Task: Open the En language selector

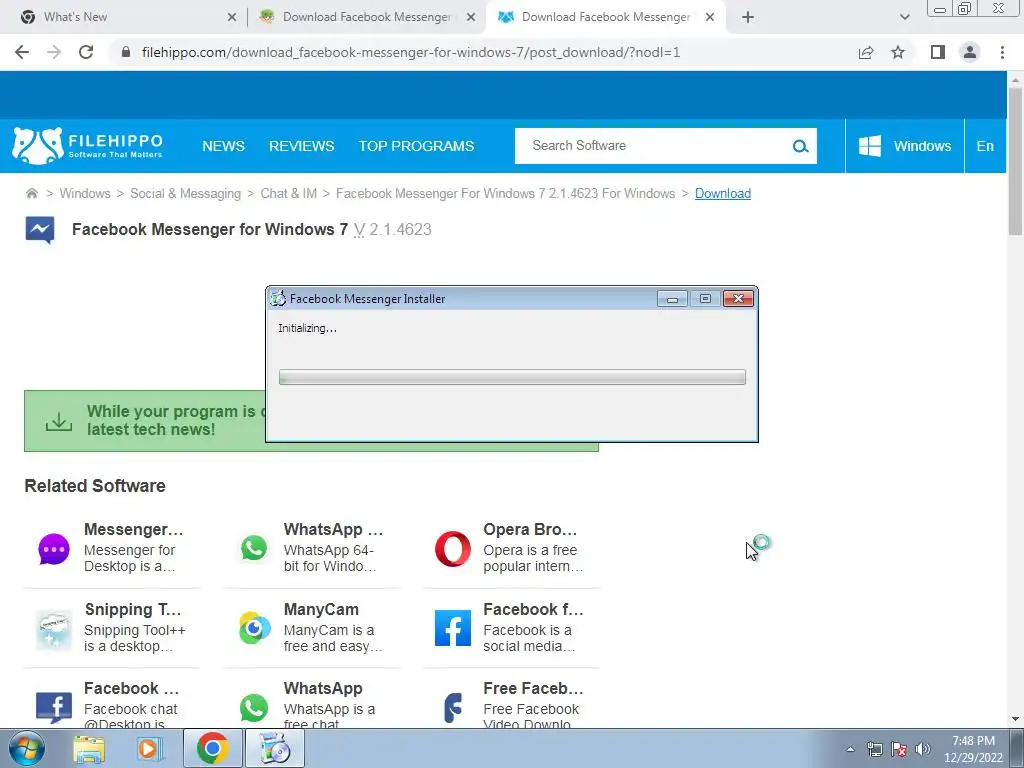Action: click(x=985, y=146)
